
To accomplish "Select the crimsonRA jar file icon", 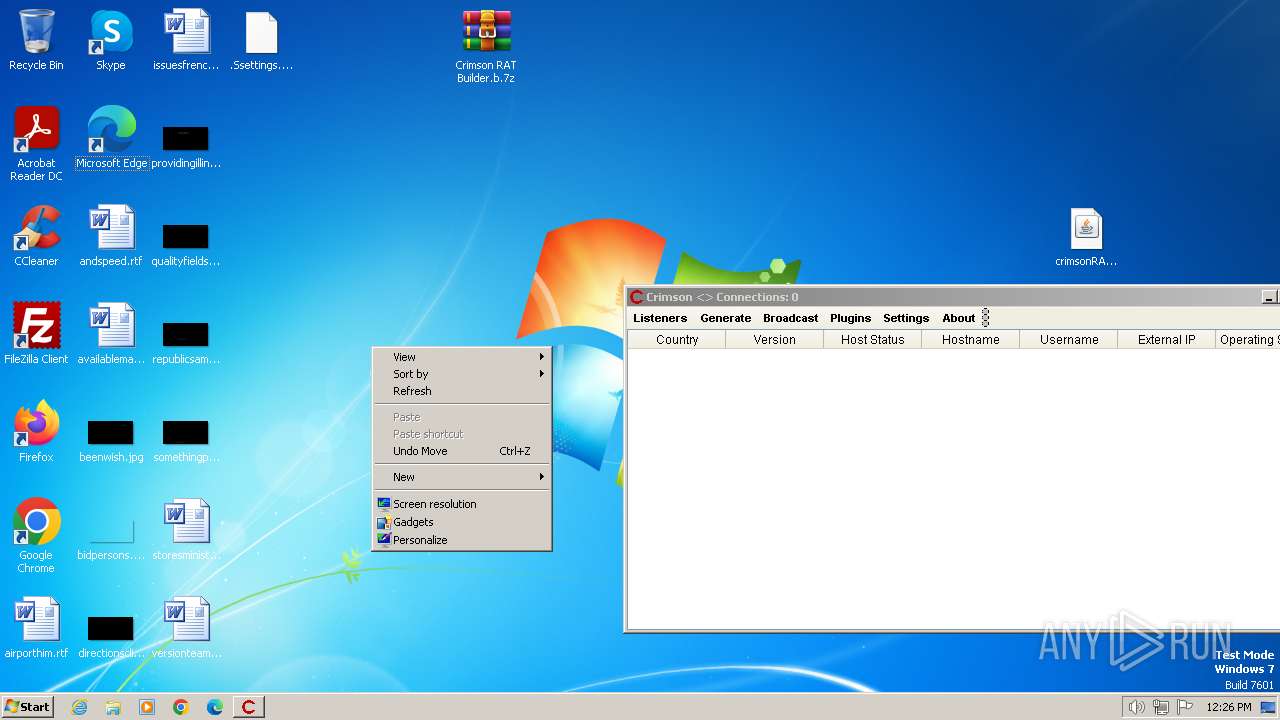I will click(1086, 238).
